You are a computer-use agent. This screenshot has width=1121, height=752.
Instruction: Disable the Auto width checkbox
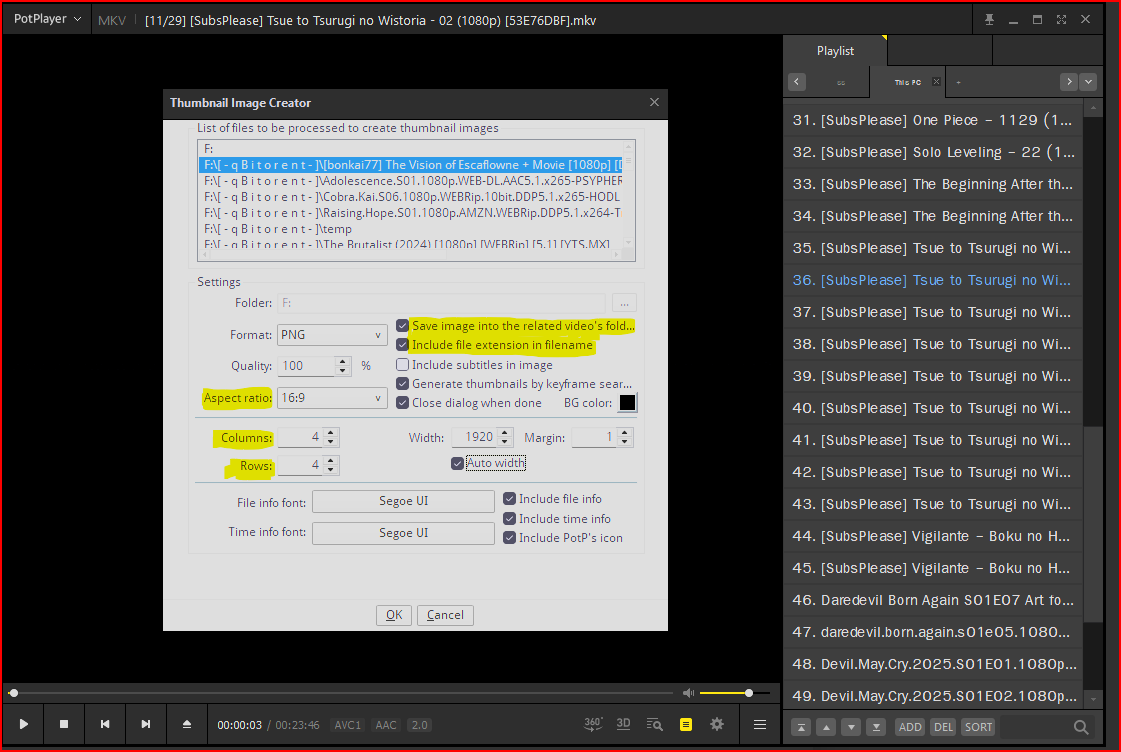click(x=457, y=463)
